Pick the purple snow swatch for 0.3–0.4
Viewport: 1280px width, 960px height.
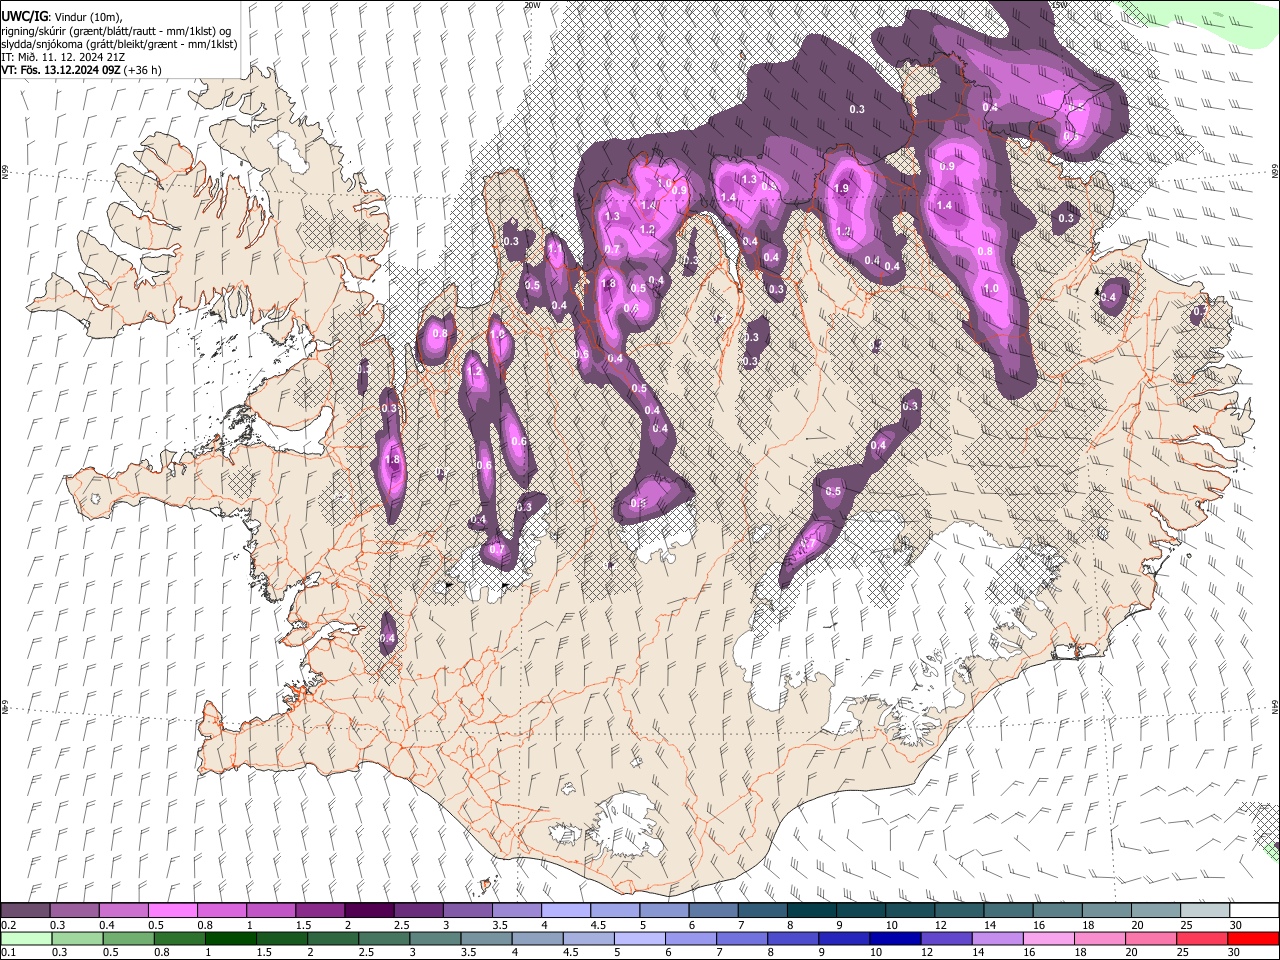click(75, 911)
